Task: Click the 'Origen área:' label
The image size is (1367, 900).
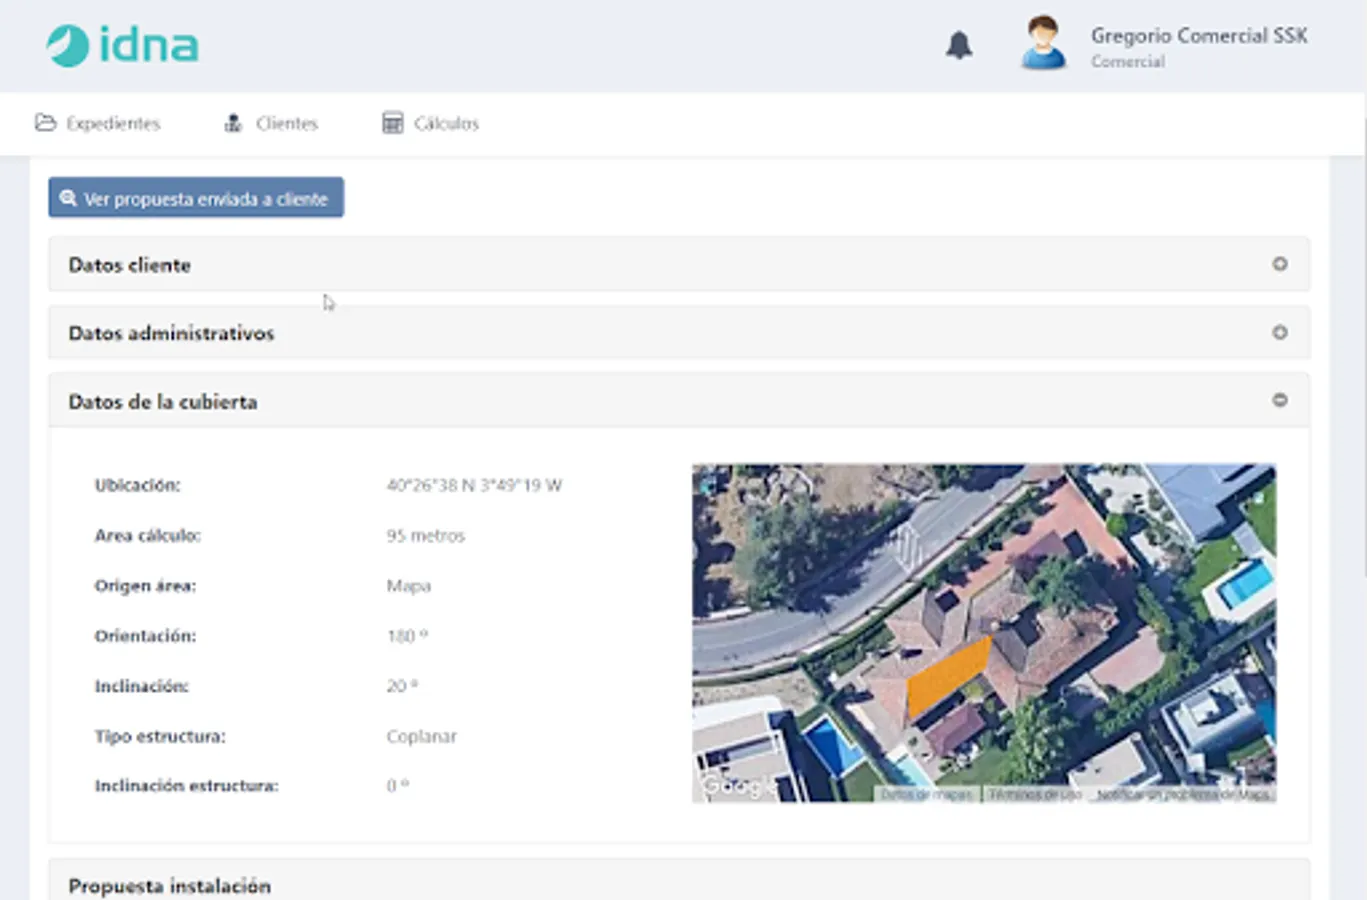Action: [x=146, y=586]
